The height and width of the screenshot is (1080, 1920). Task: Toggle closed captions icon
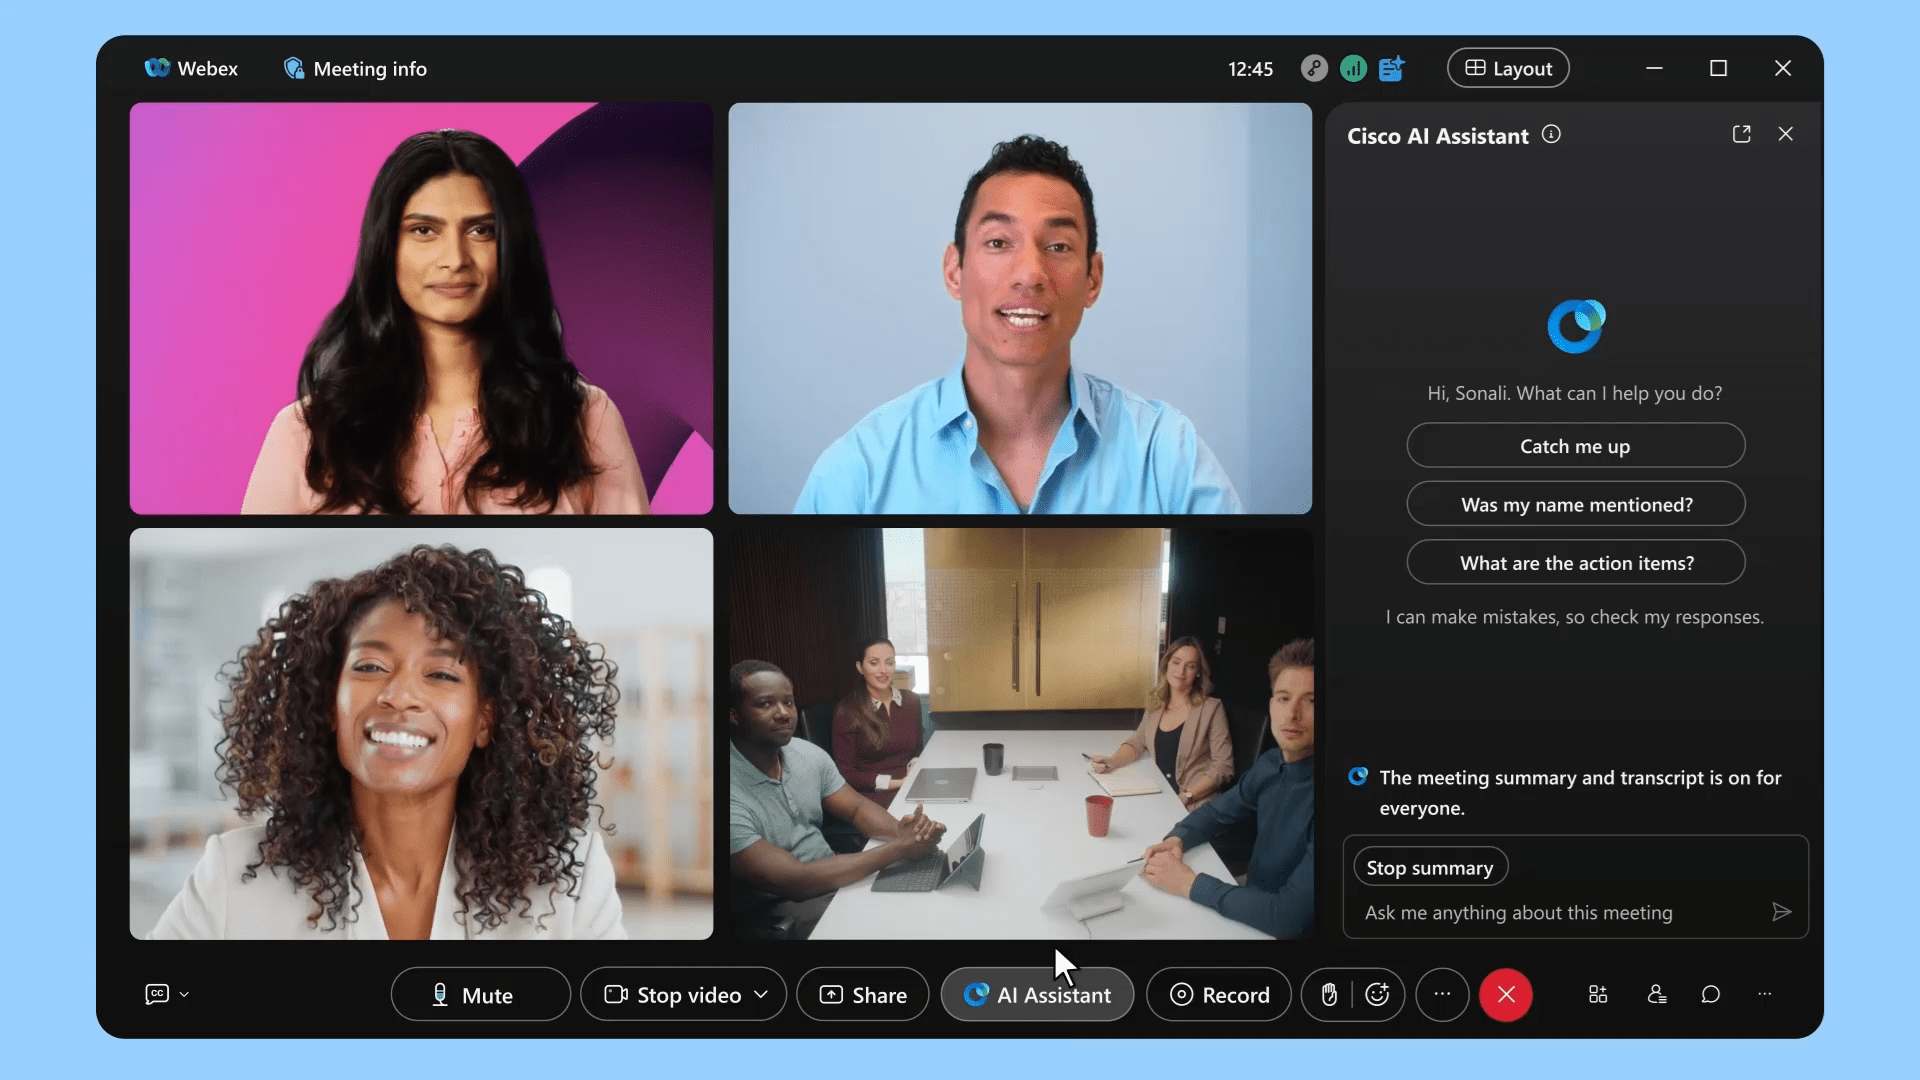coord(157,994)
